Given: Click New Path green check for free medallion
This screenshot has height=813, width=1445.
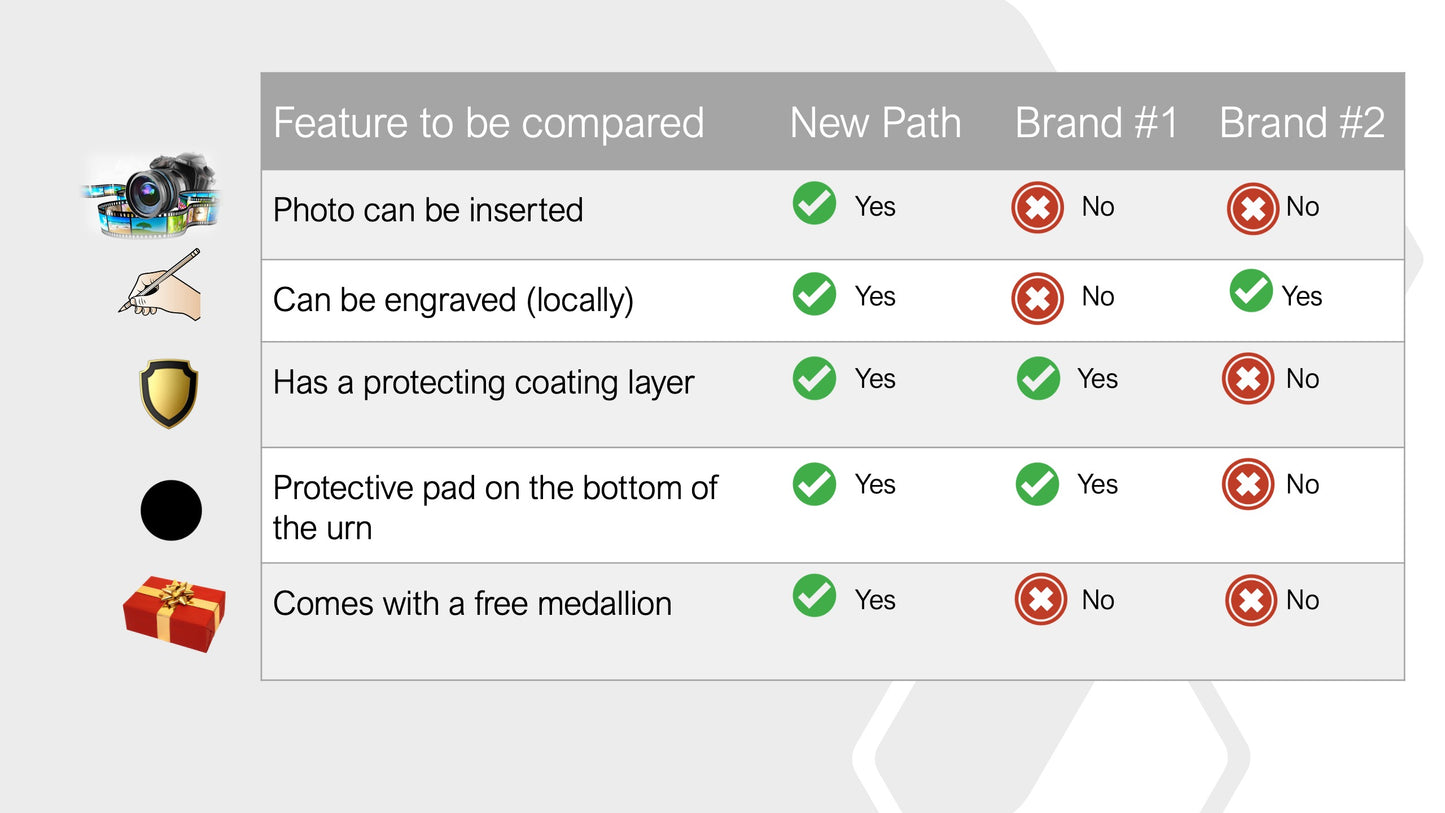Looking at the screenshot, I should [814, 596].
